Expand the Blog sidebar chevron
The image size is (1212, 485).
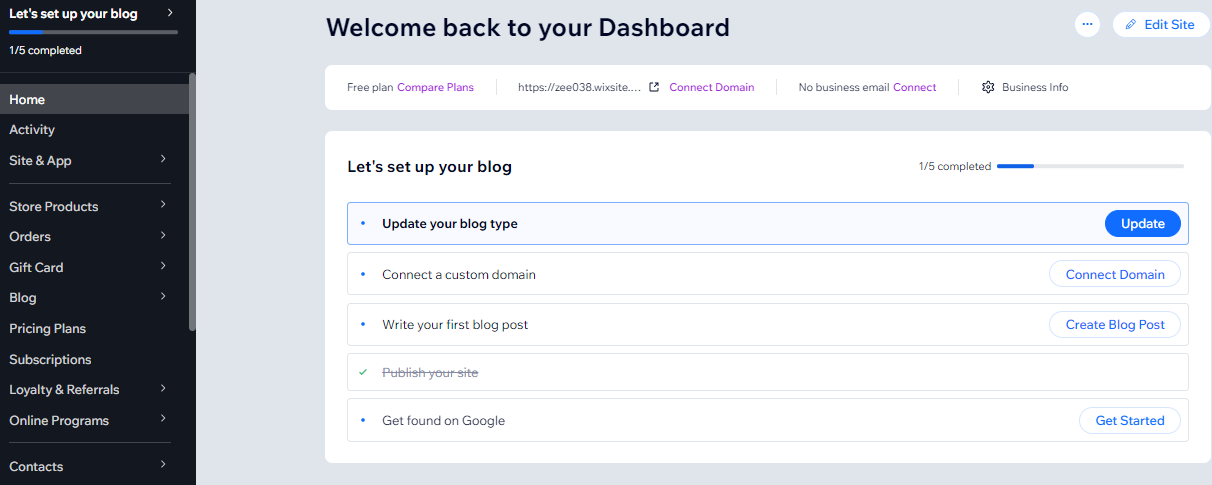click(x=162, y=296)
